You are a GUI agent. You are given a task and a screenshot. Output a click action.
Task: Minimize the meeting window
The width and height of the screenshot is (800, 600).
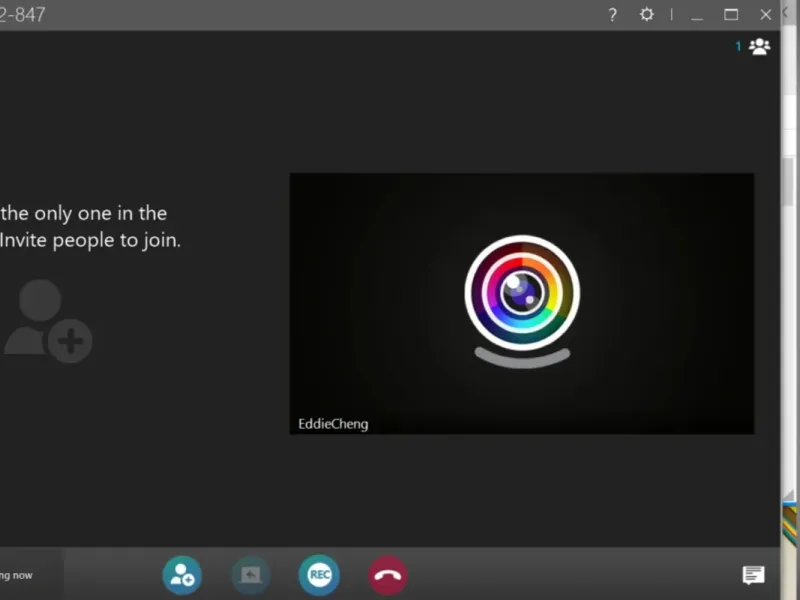tap(697, 15)
